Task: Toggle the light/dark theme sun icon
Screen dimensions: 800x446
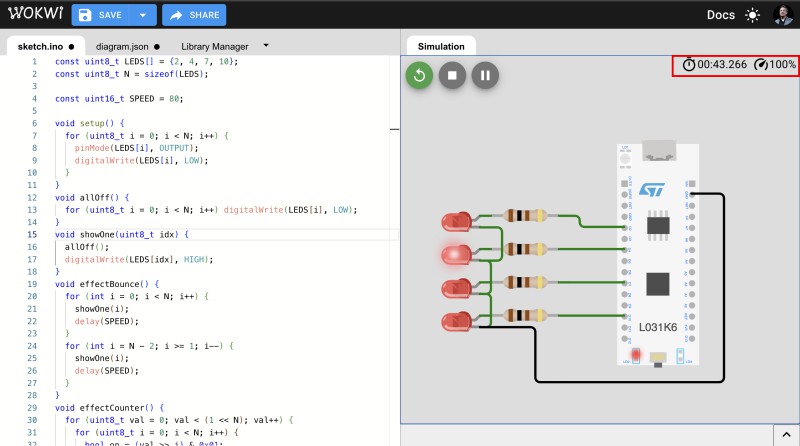Action: click(x=752, y=15)
